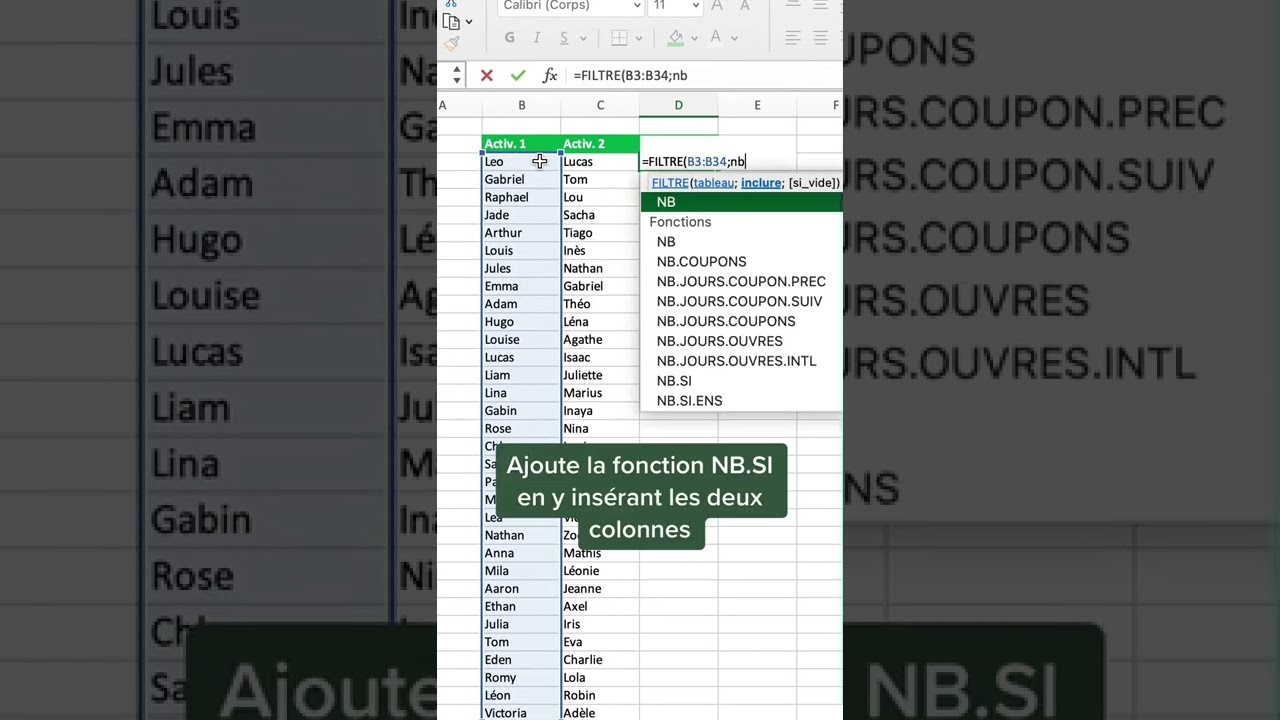Select the cell containing Juliette
1280x720 pixels.
pos(600,375)
